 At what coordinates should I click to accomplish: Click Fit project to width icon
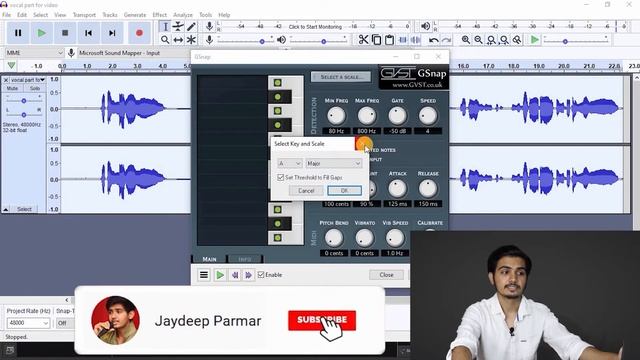504,40
